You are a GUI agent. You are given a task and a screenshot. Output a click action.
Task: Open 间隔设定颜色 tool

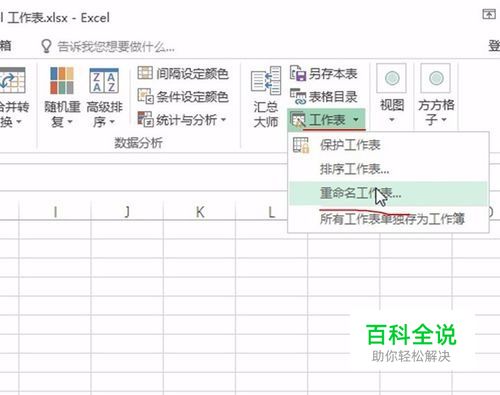pyautogui.click(x=183, y=73)
